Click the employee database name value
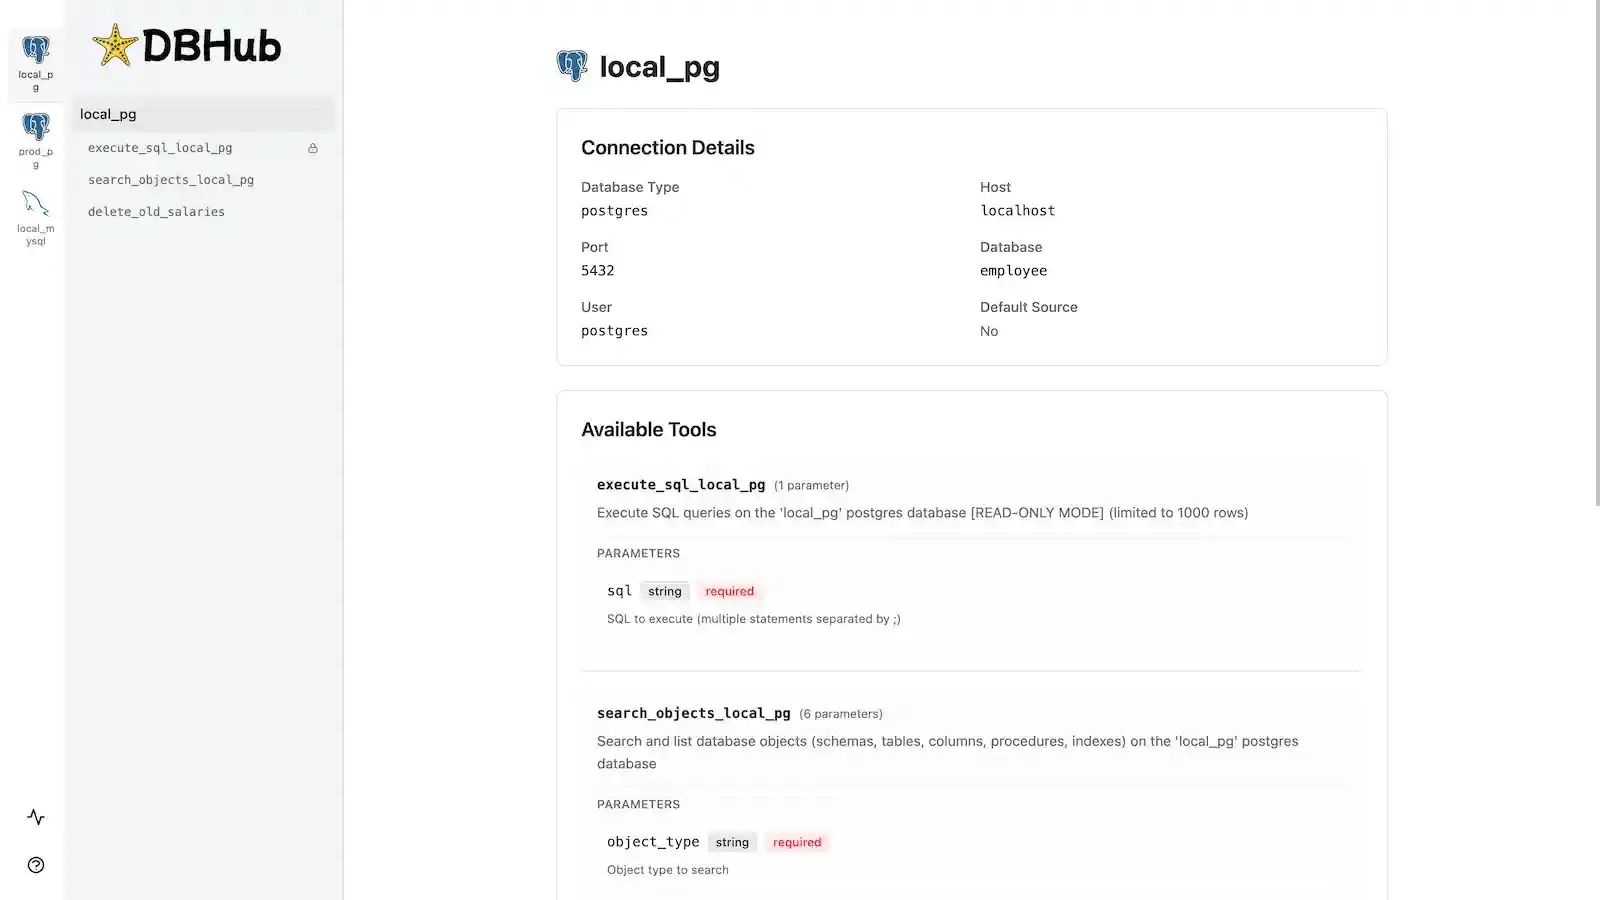The image size is (1600, 900). tap(1013, 271)
